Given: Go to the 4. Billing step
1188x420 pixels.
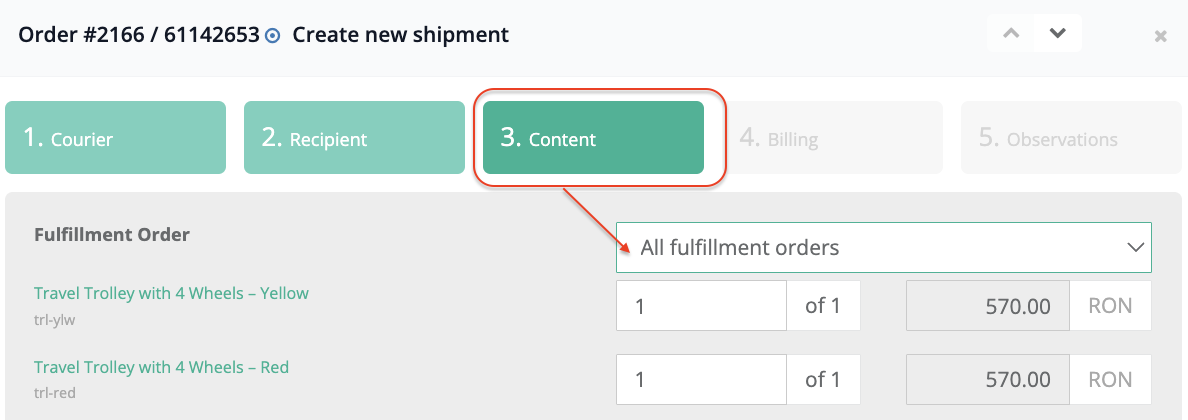Looking at the screenshot, I should coord(832,138).
